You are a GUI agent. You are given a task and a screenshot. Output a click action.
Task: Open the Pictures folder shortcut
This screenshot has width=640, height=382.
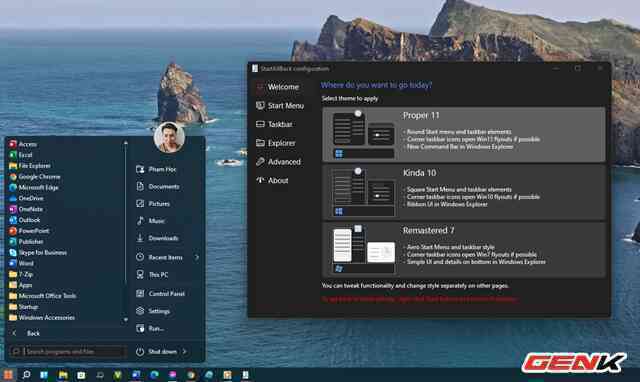click(x=153, y=204)
